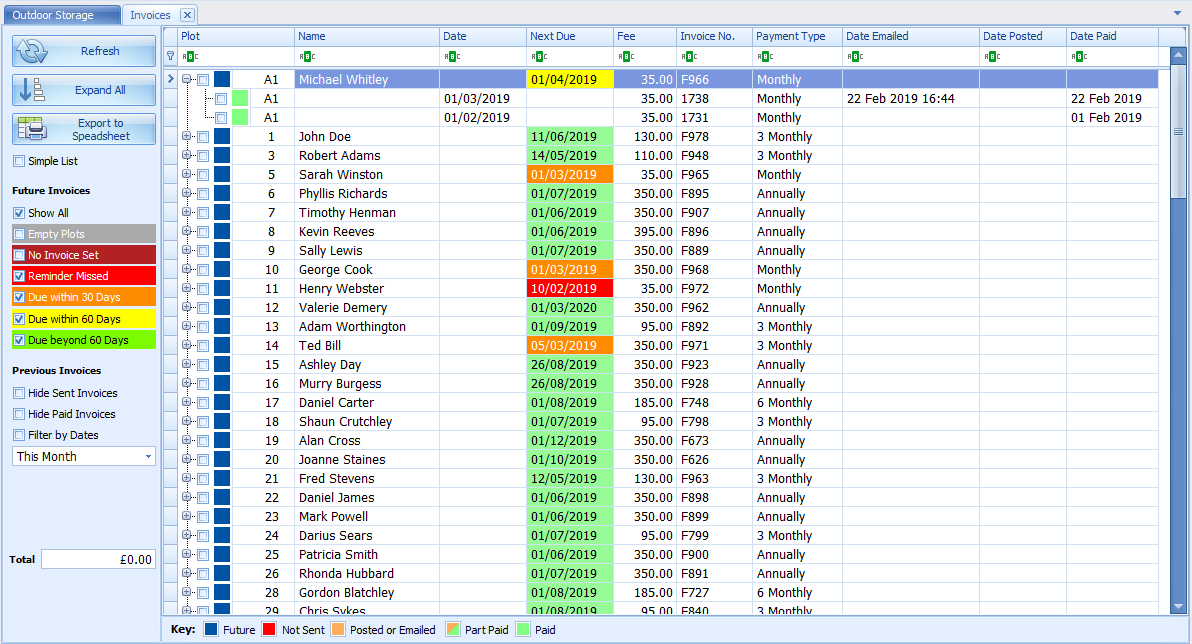The width and height of the screenshot is (1192, 644).
Task: Click the filter icon under Date Paid column
Action: coord(1078,57)
